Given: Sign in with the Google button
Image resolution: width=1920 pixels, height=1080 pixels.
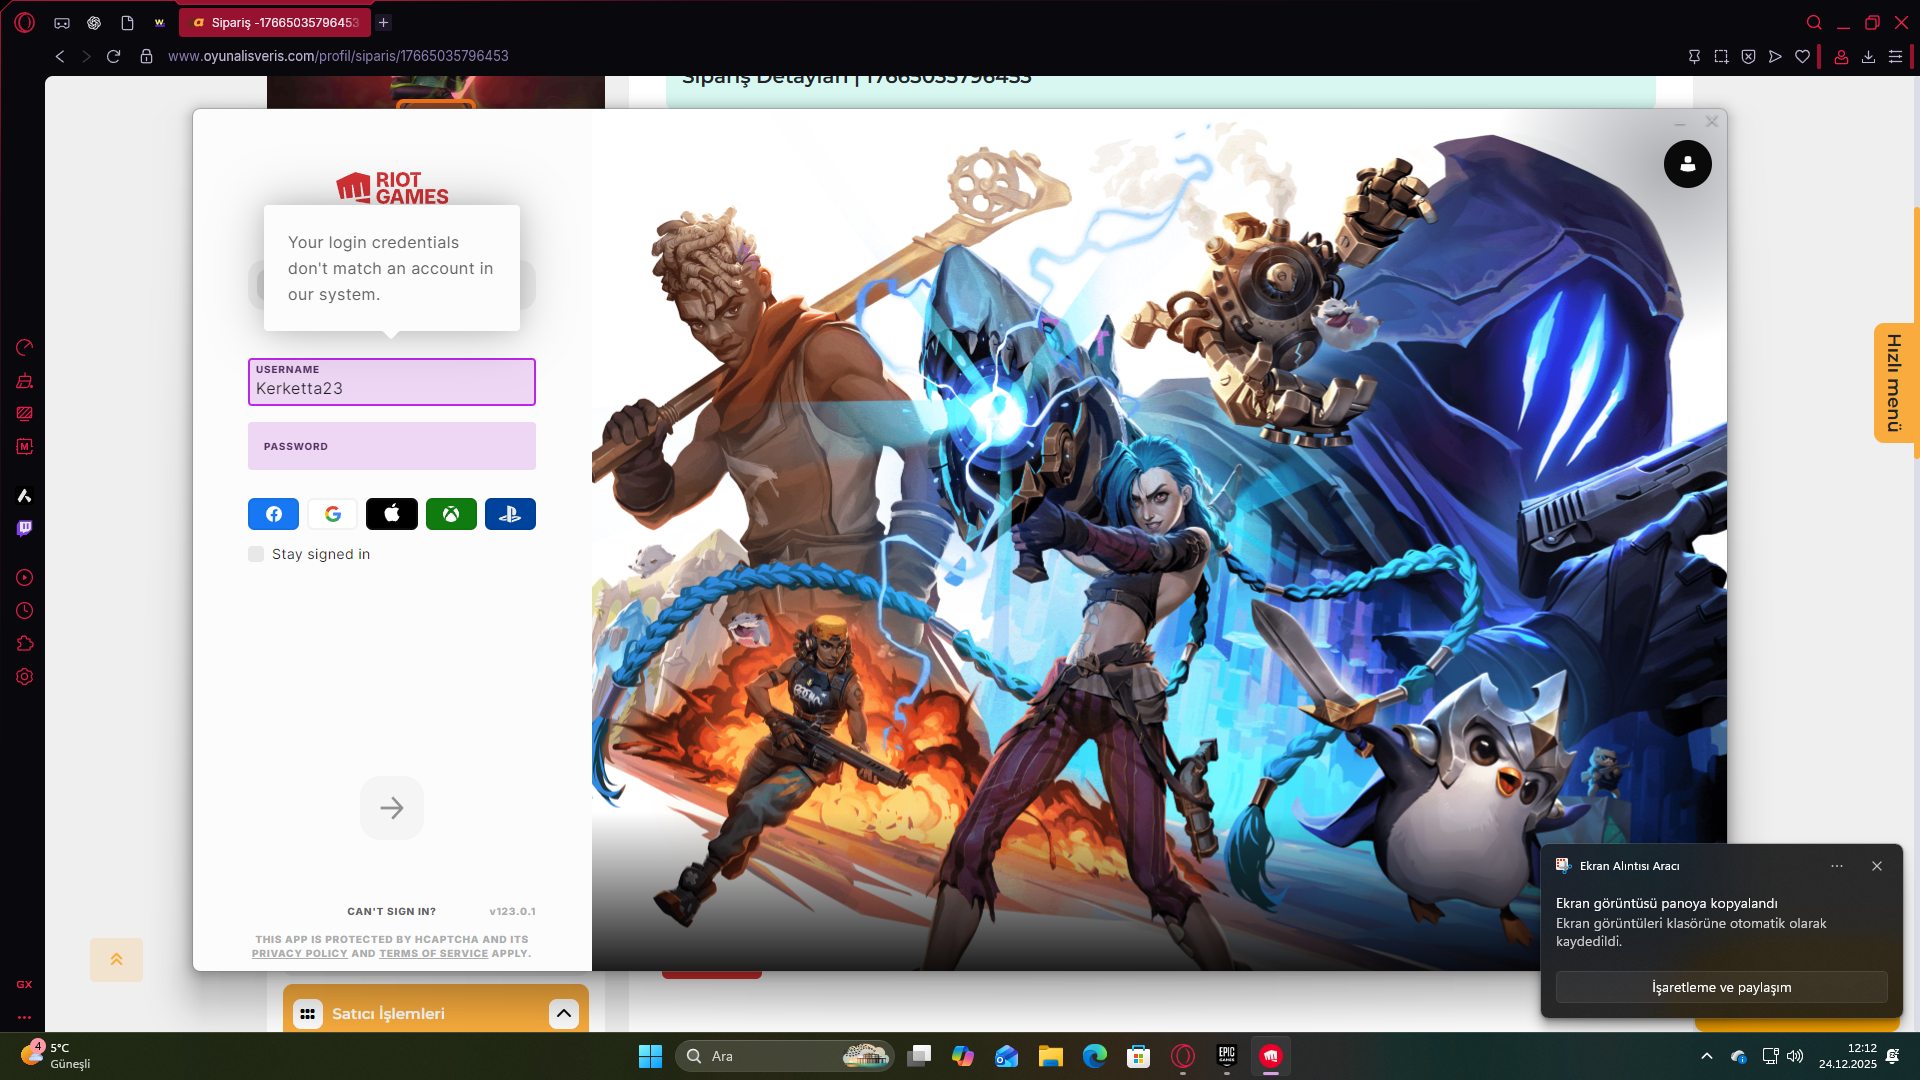Looking at the screenshot, I should [333, 514].
